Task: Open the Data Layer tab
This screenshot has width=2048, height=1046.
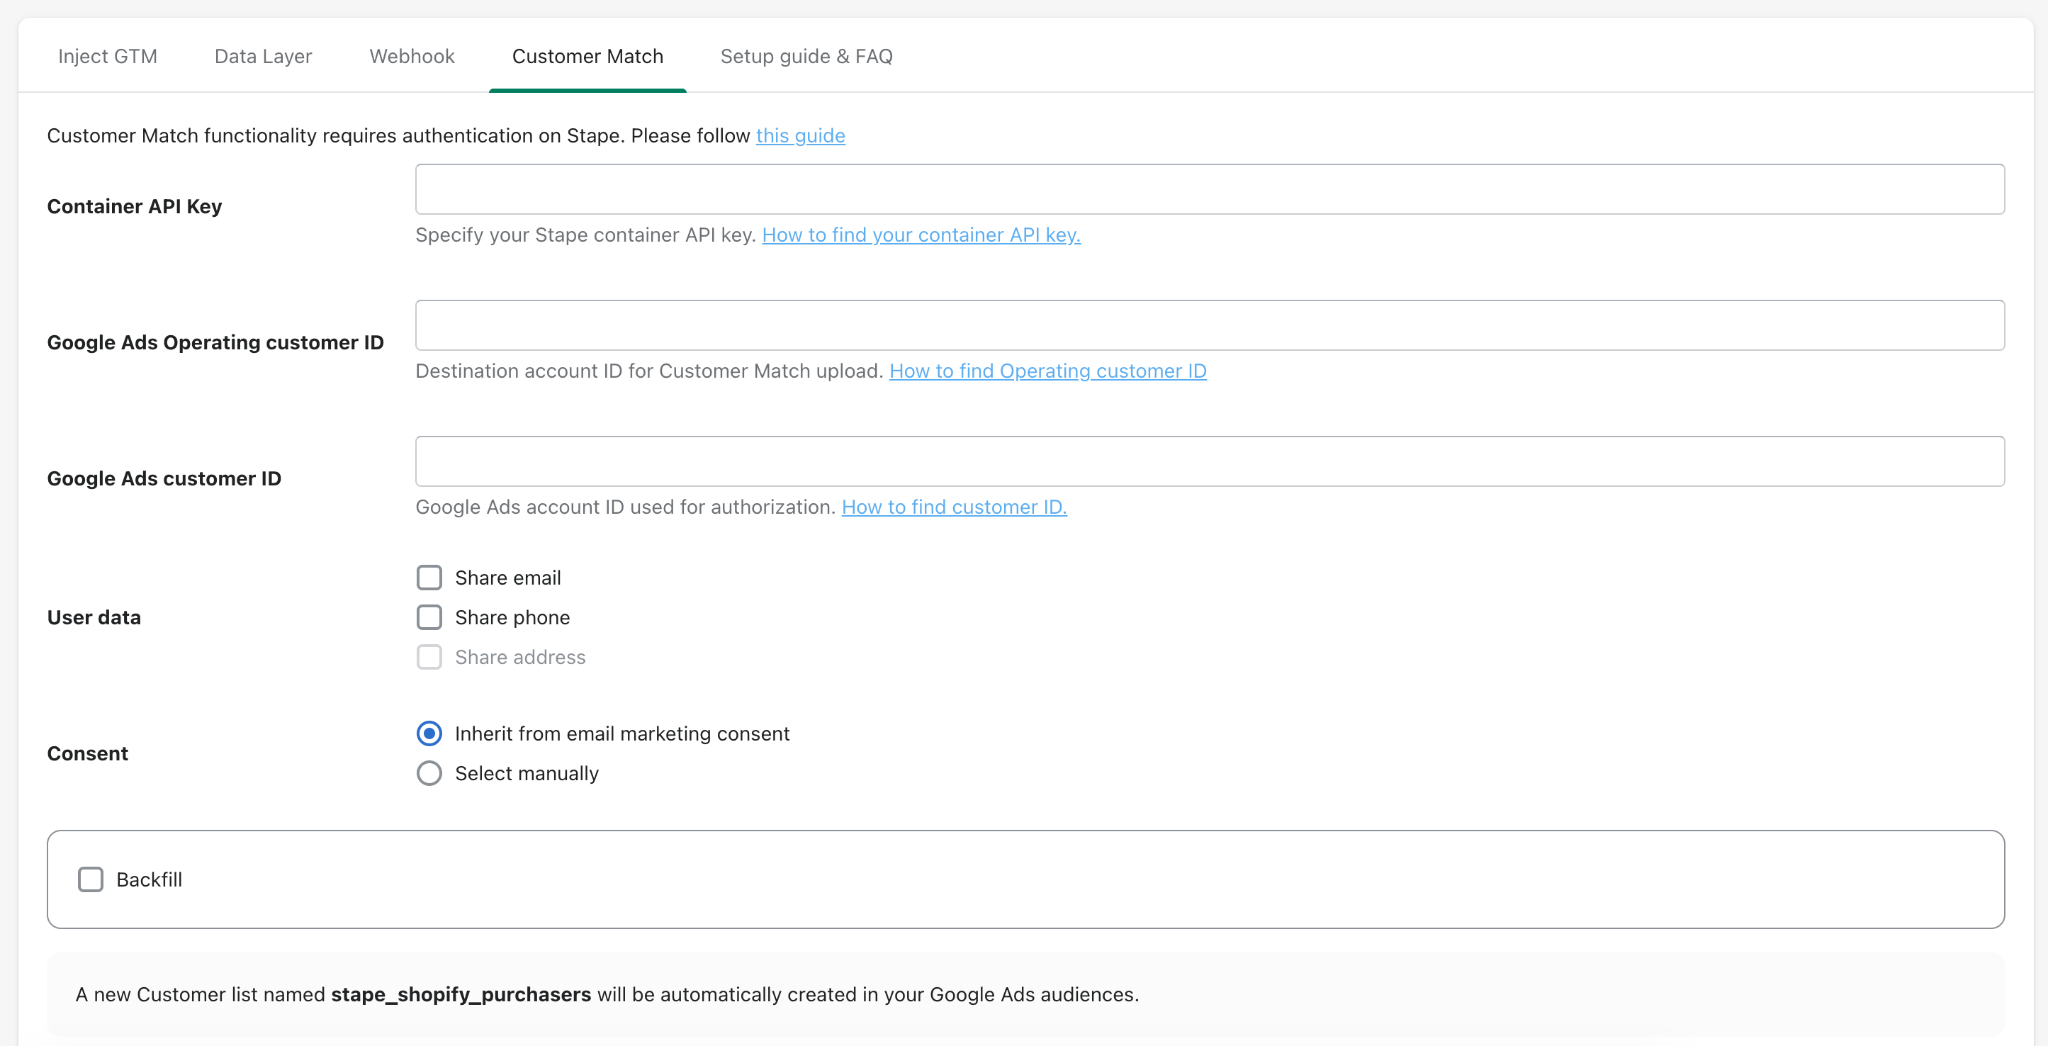Action: click(263, 56)
